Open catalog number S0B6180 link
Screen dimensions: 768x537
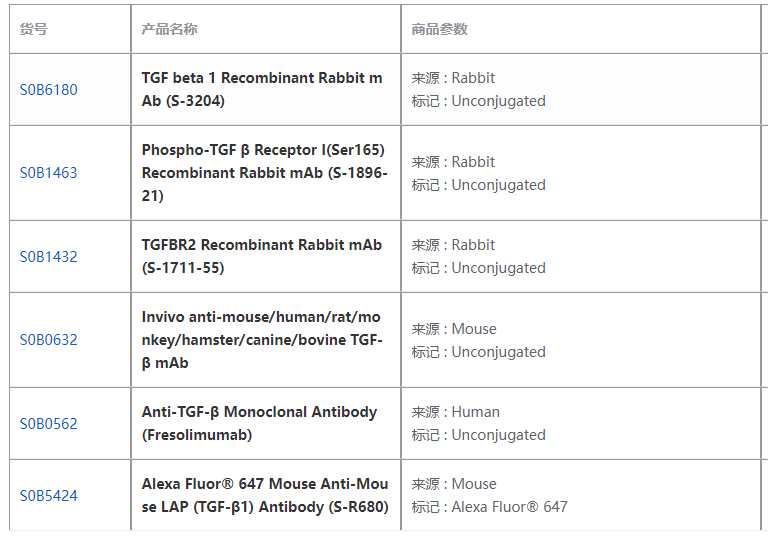tap(48, 90)
